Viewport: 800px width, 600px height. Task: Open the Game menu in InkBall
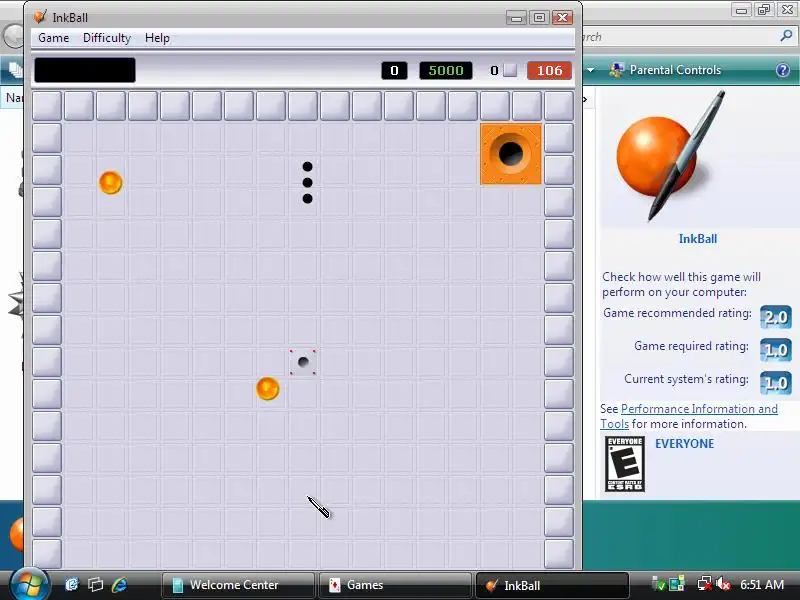[54, 38]
